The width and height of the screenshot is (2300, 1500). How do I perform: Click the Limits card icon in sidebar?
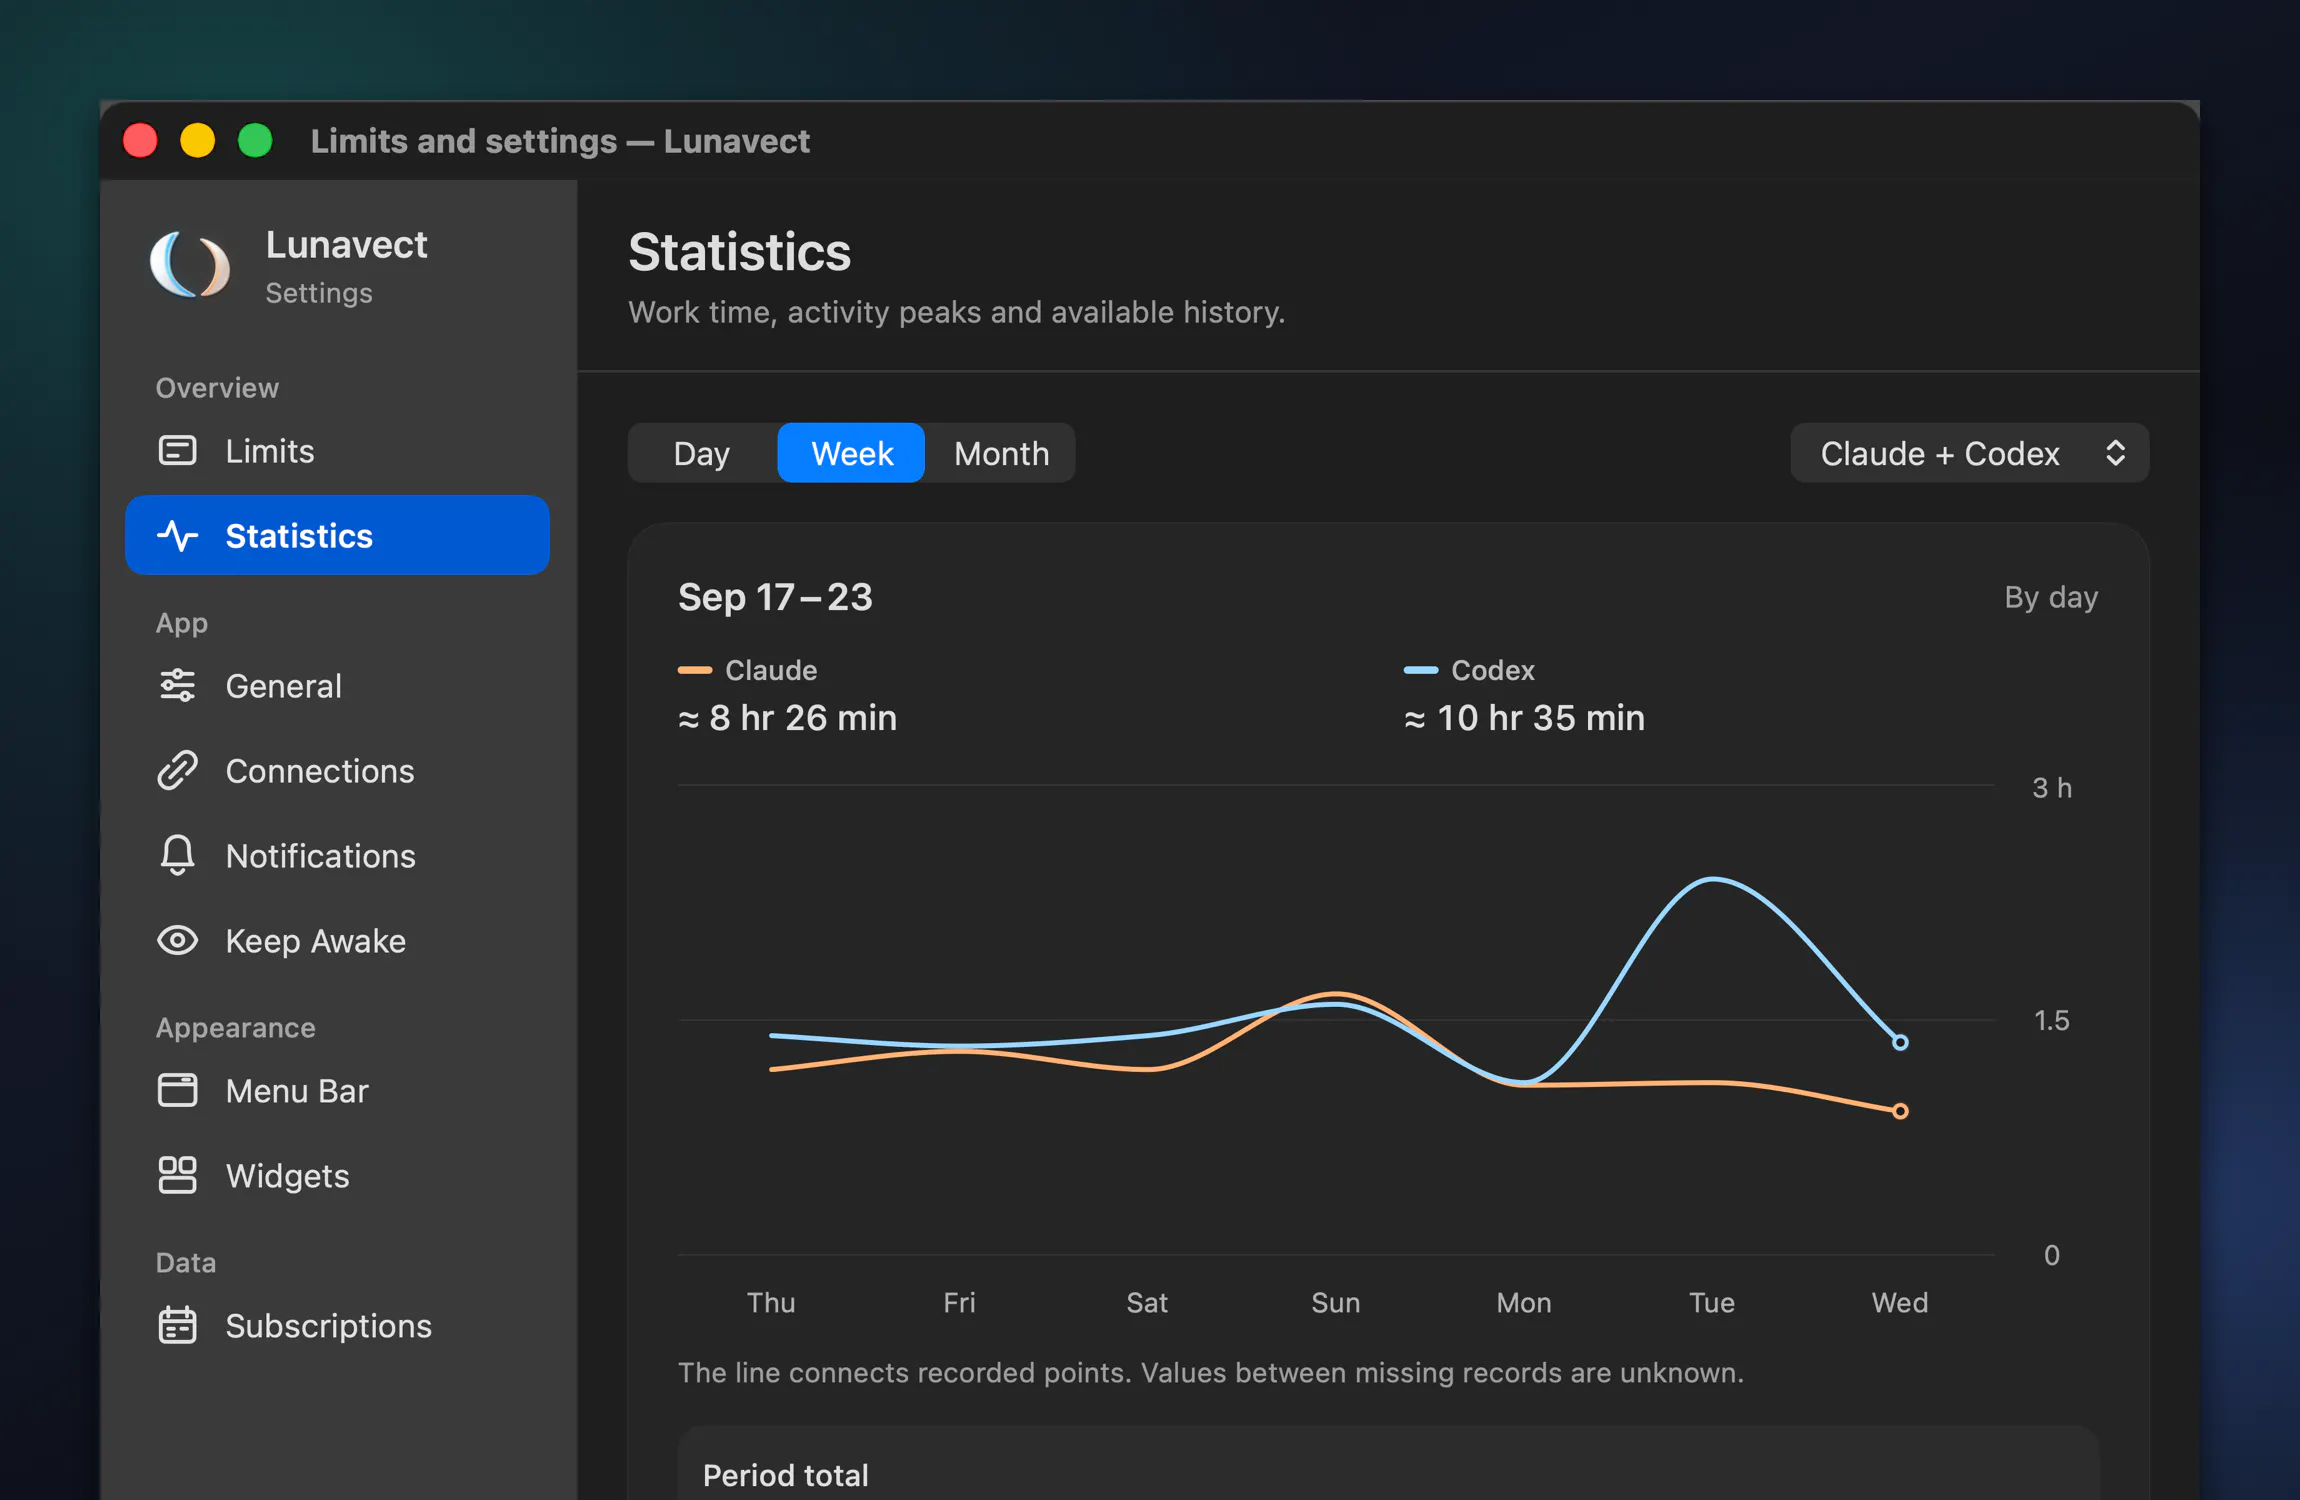[x=178, y=451]
